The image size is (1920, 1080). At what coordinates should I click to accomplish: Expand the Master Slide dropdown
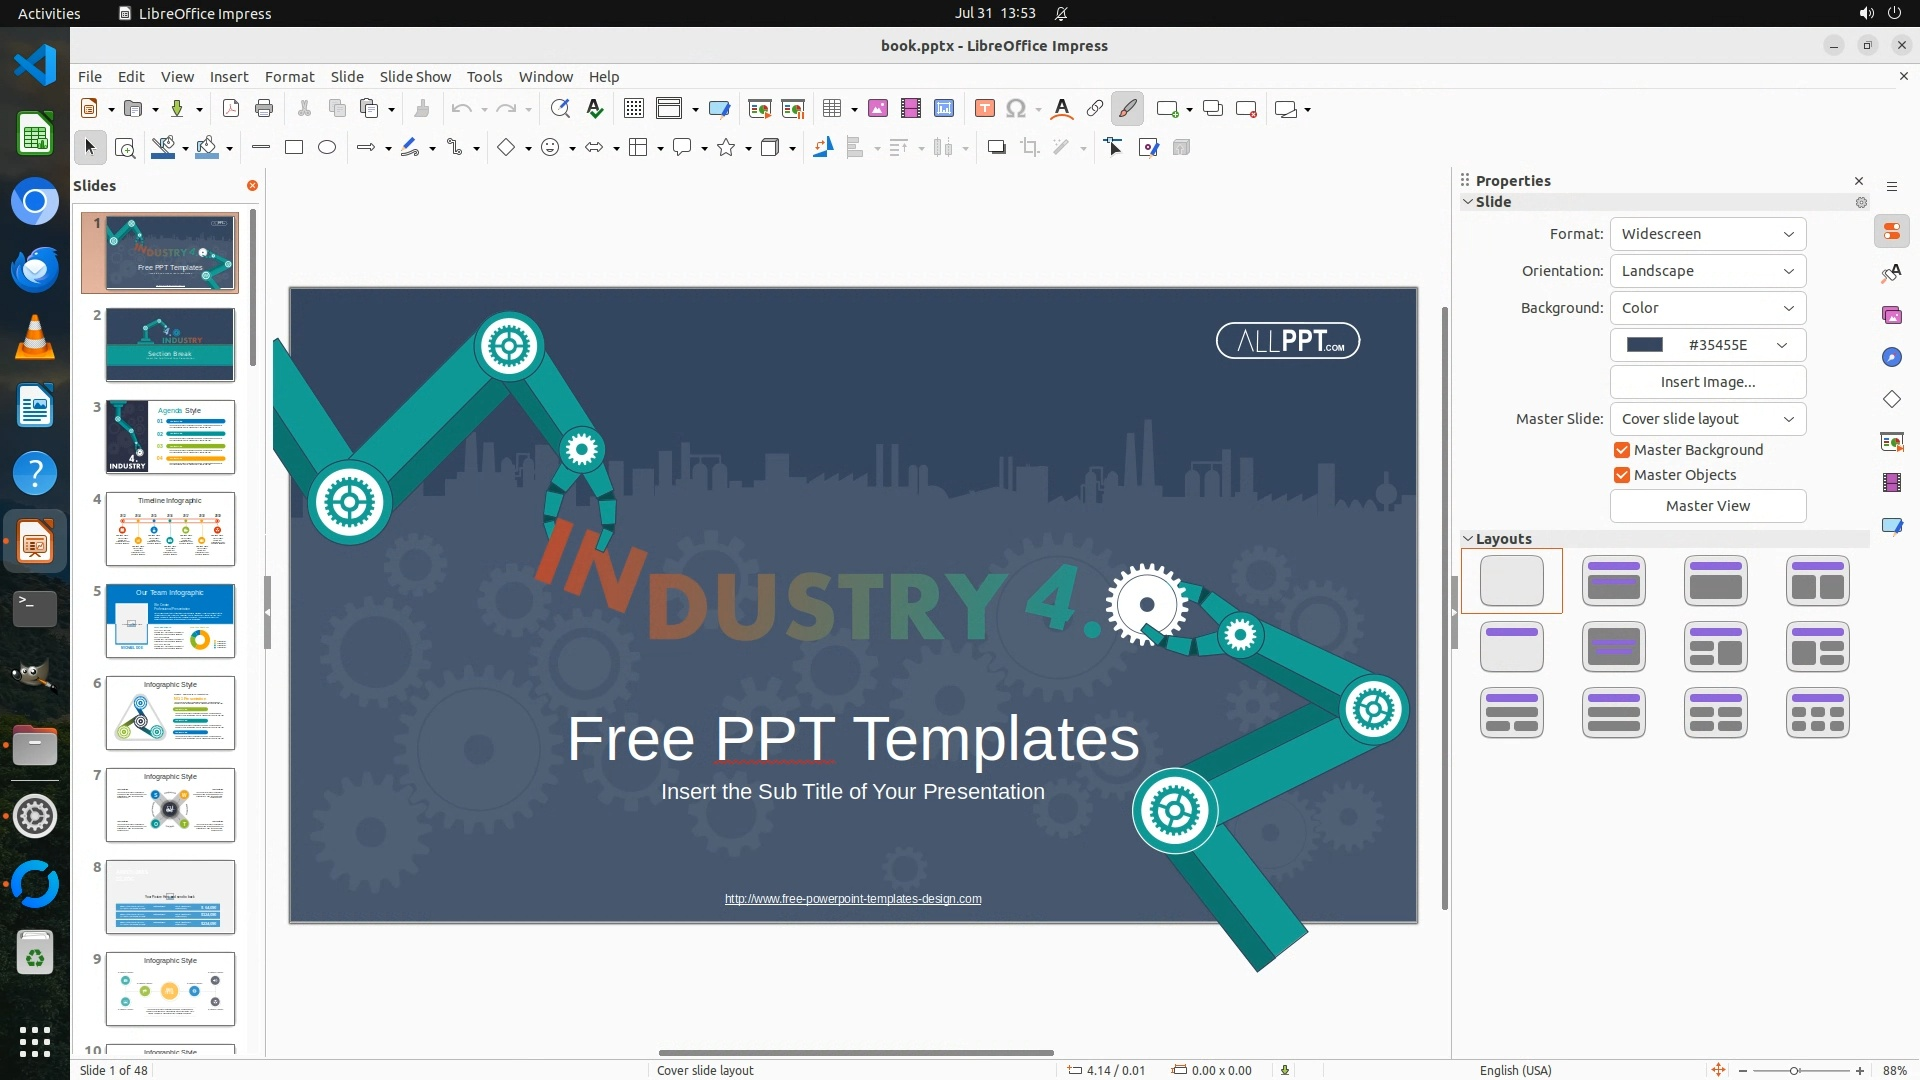click(1707, 419)
